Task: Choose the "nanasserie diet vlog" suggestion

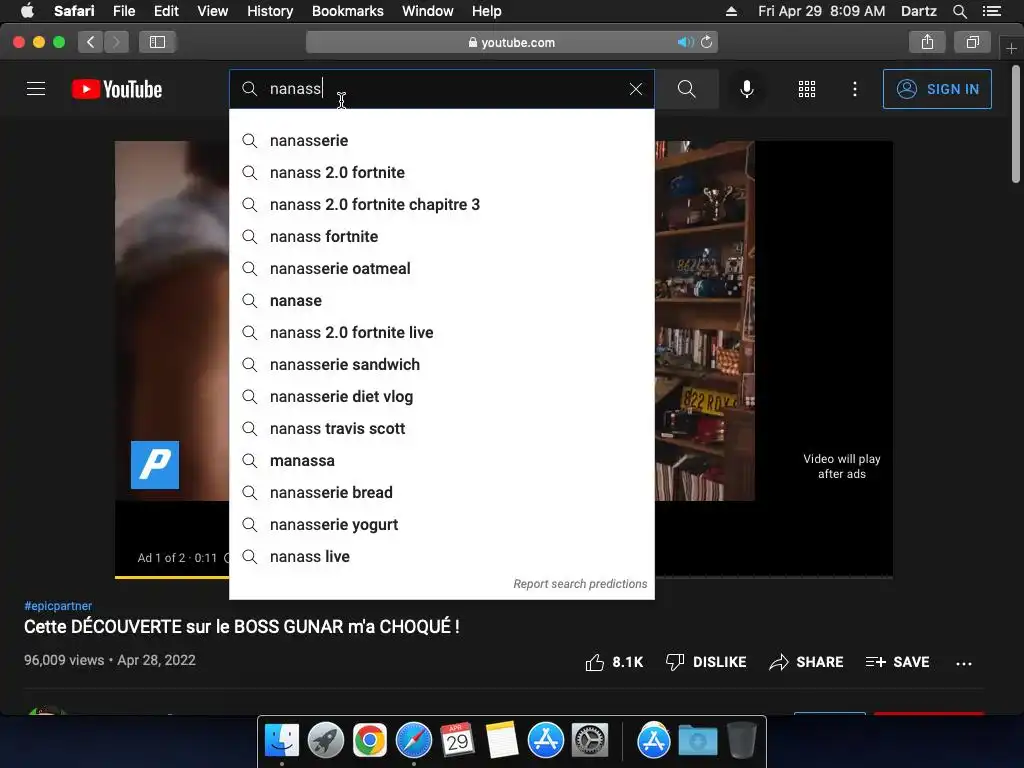Action: 442,396
